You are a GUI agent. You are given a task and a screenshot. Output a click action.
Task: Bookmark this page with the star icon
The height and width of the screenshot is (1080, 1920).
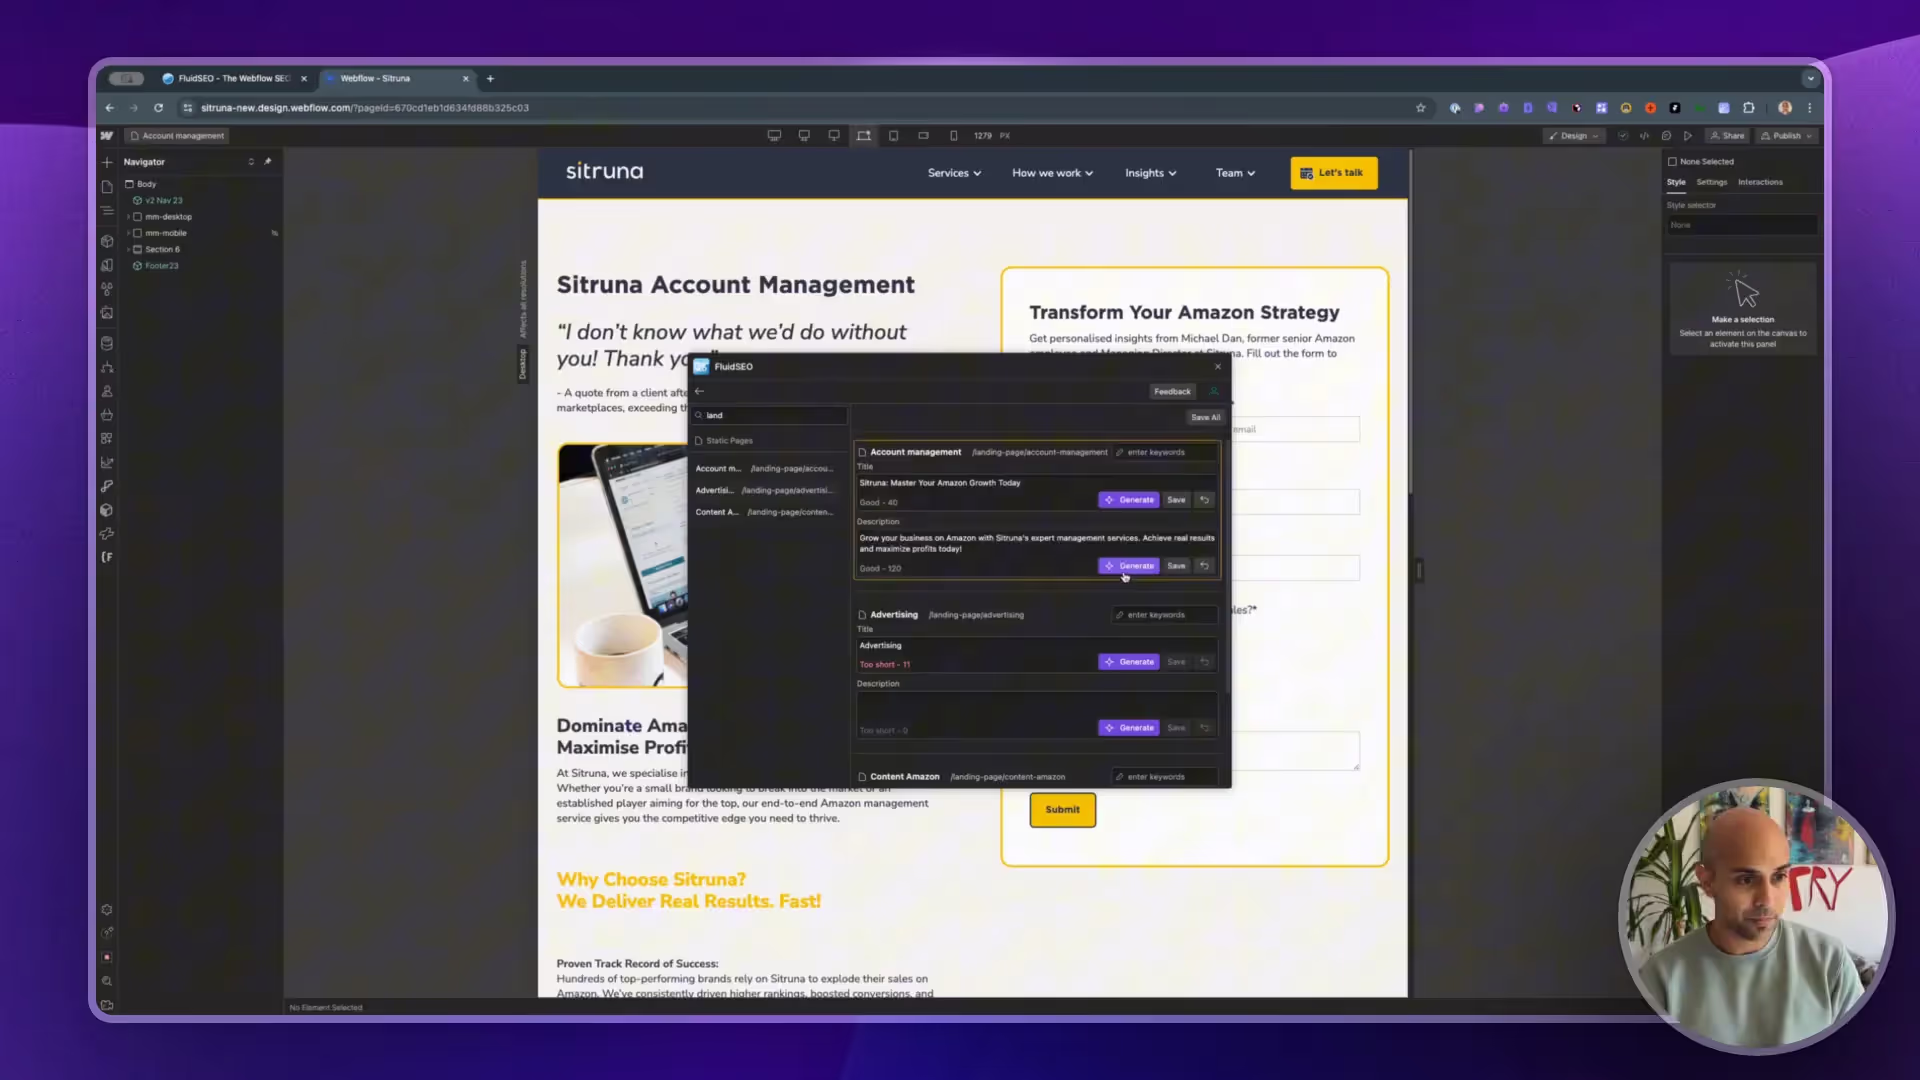pos(1421,108)
